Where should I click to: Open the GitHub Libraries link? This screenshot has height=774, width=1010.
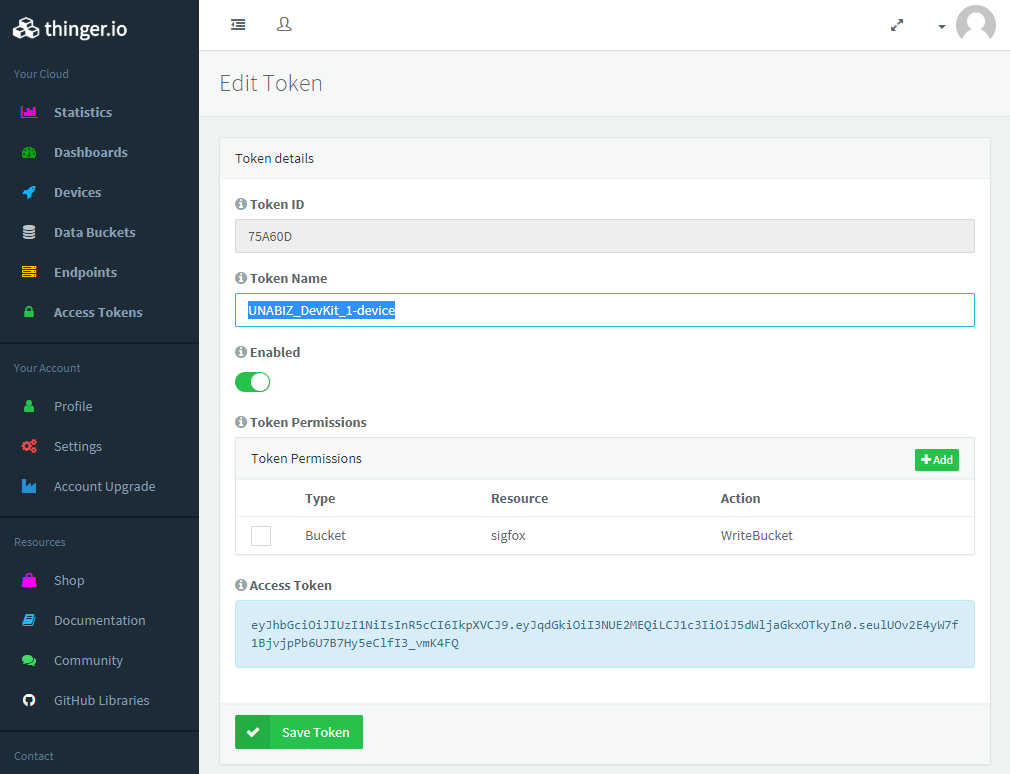tap(102, 700)
